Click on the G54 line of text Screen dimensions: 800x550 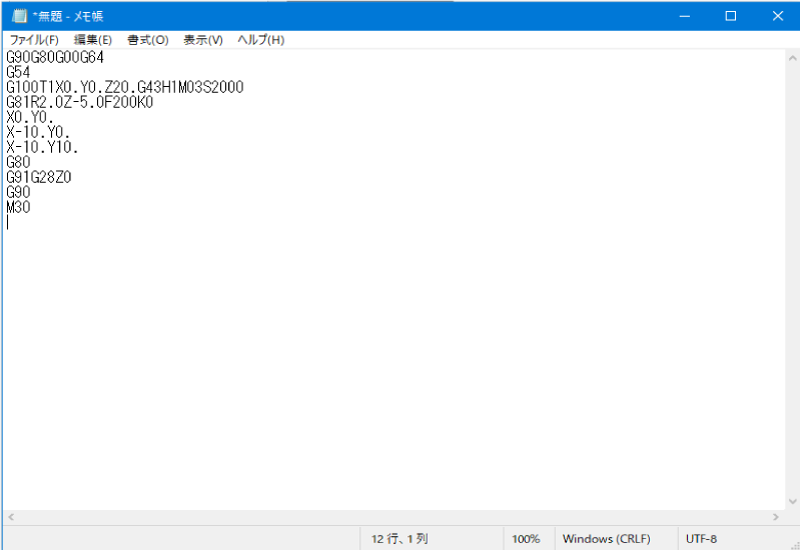18,72
